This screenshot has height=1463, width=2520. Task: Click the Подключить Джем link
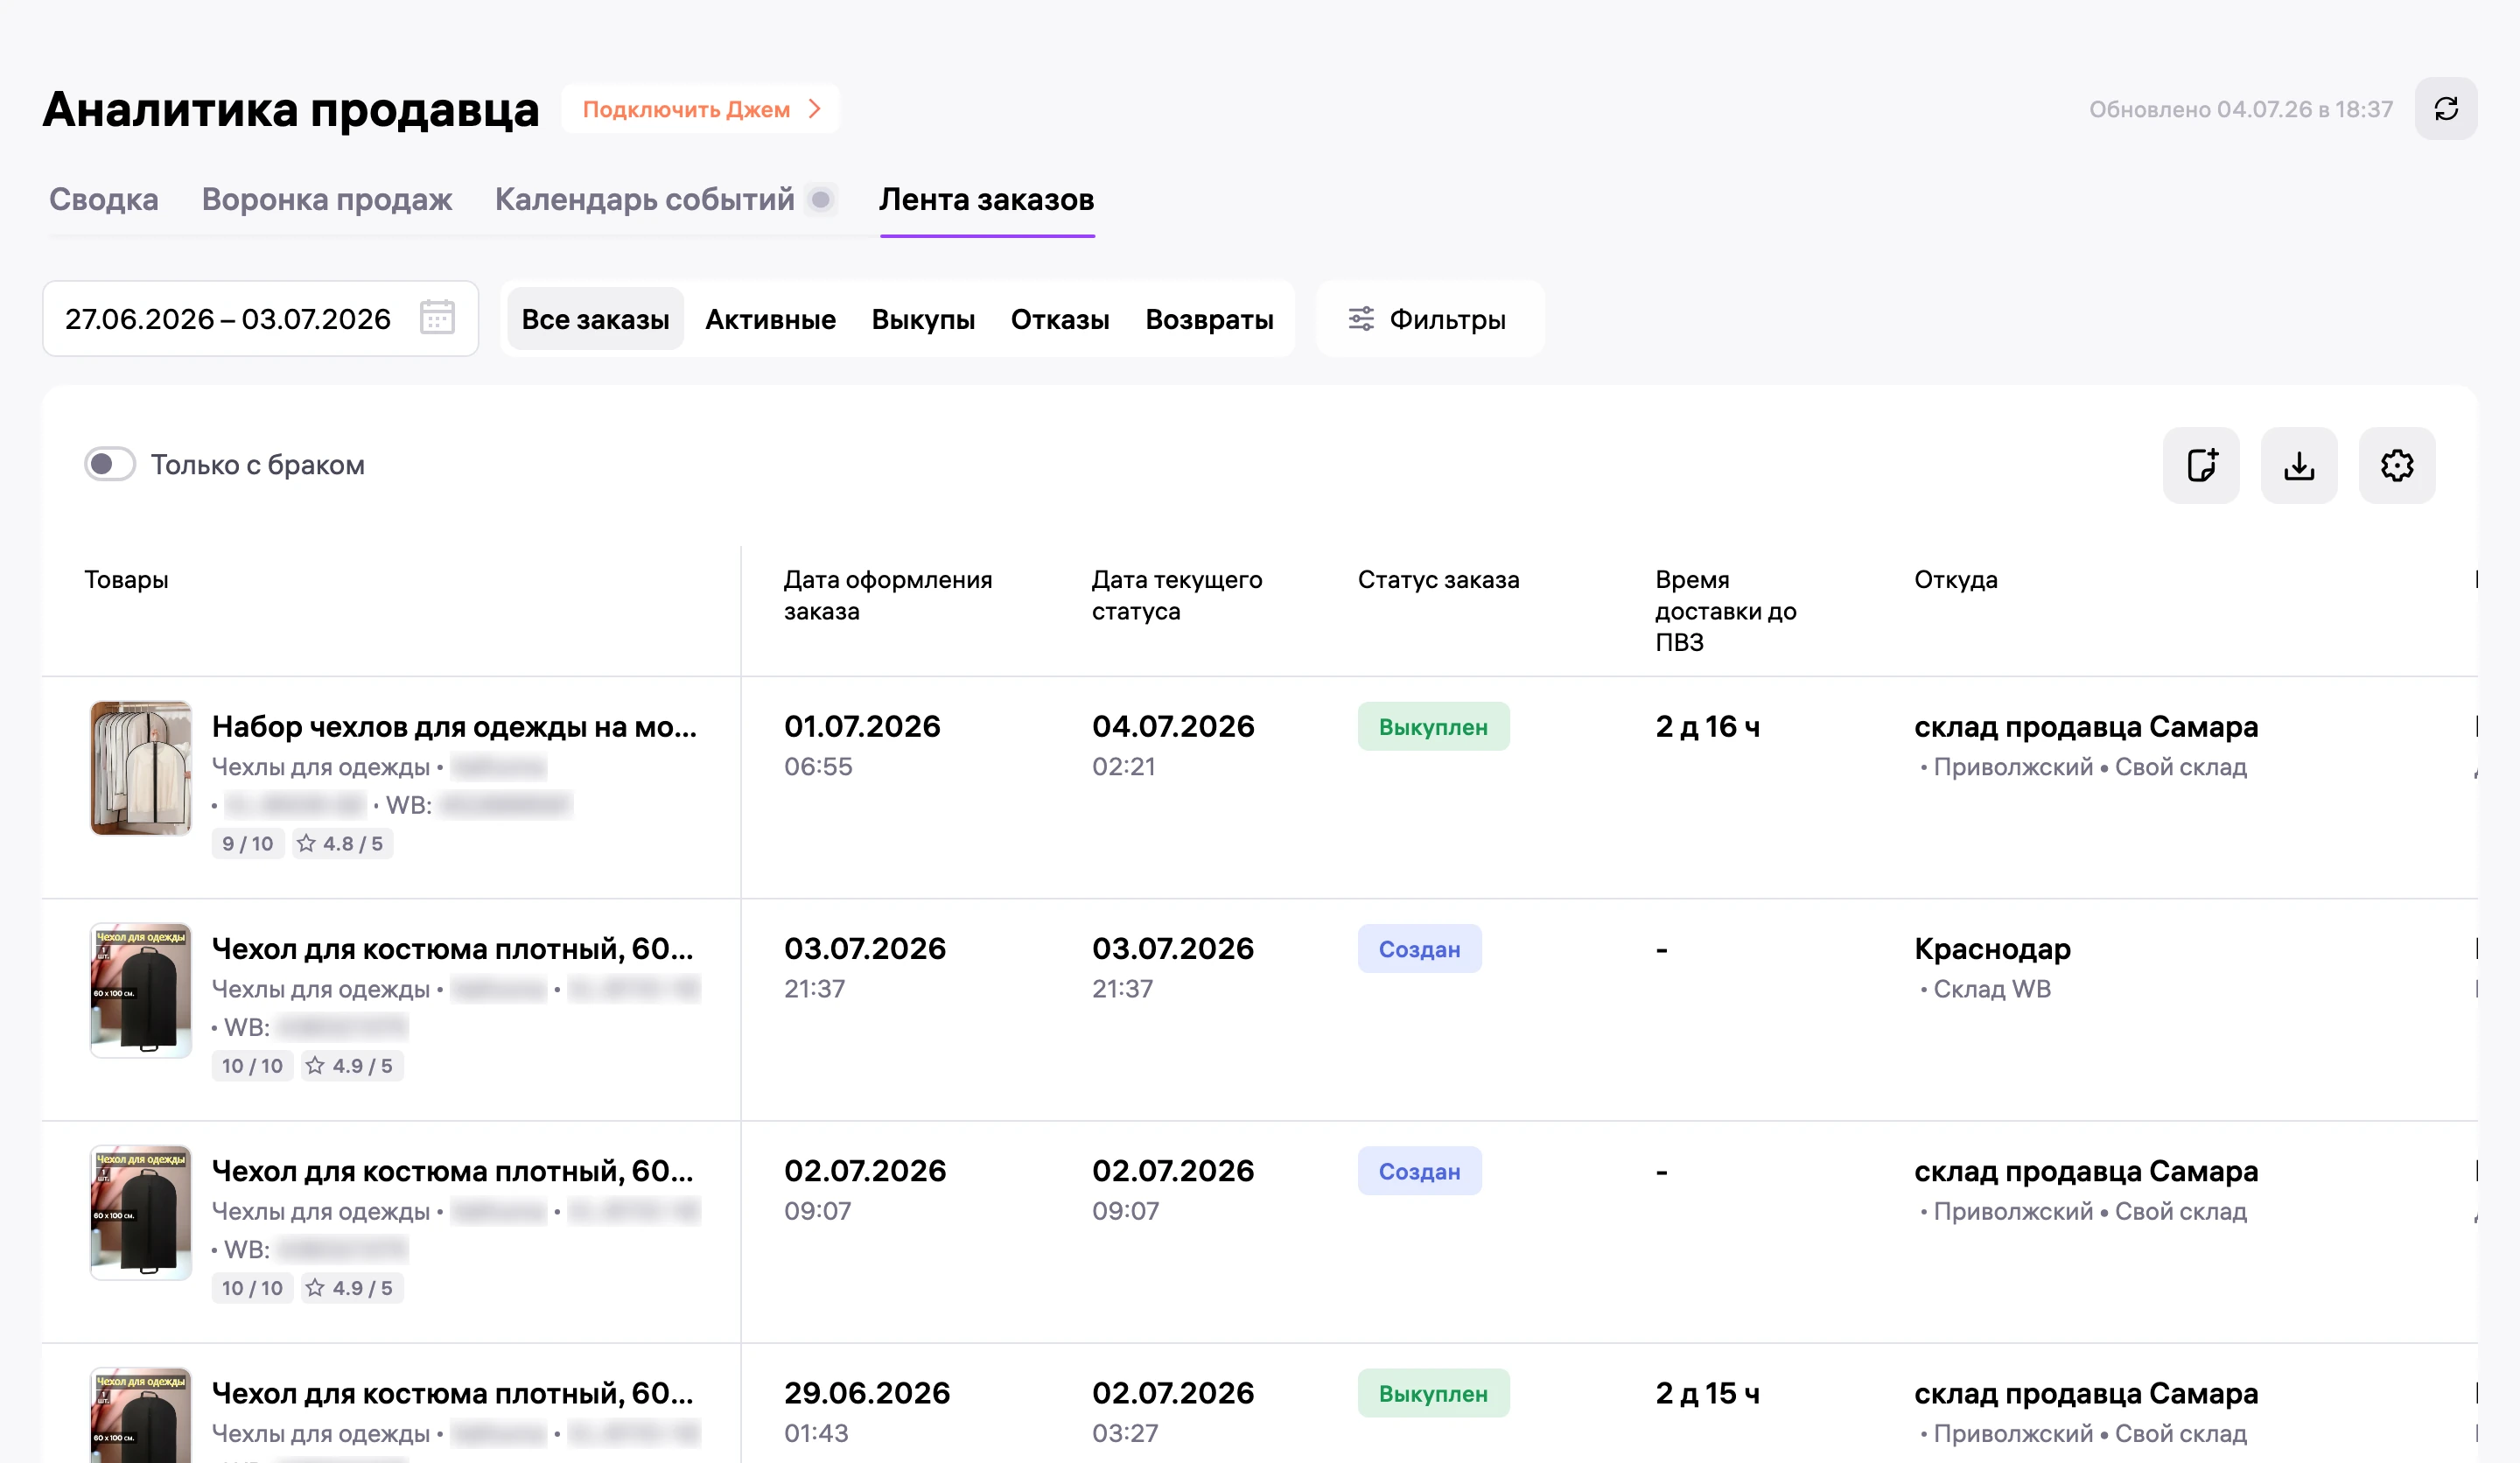click(x=700, y=109)
